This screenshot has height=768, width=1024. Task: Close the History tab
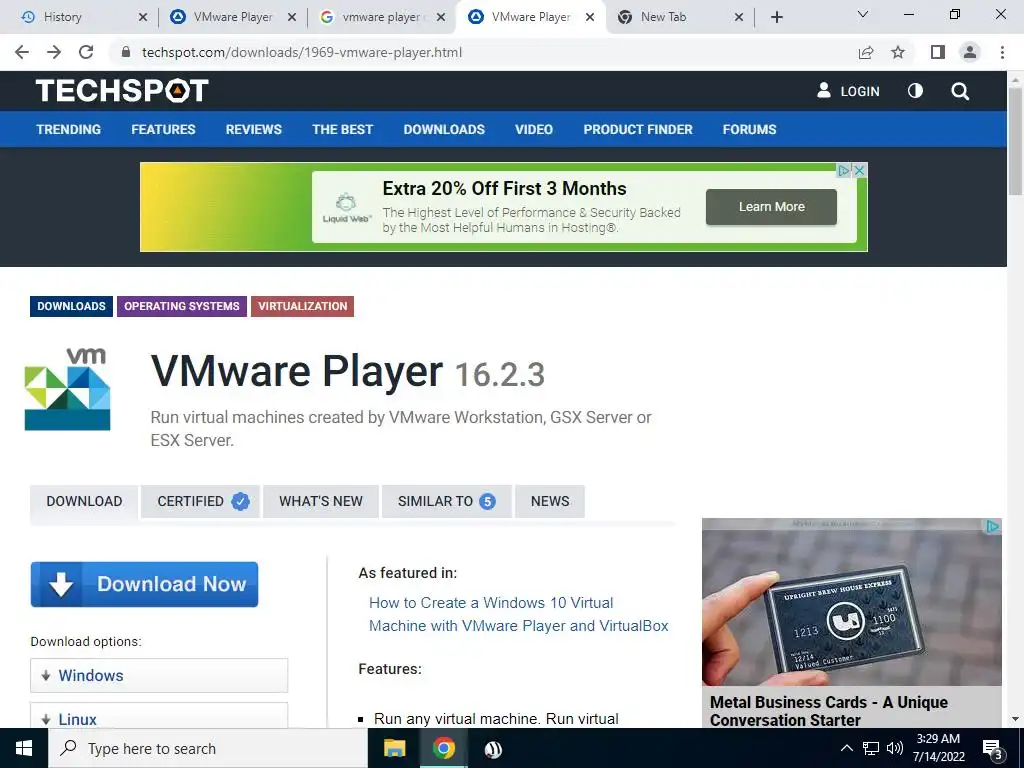pos(143,17)
